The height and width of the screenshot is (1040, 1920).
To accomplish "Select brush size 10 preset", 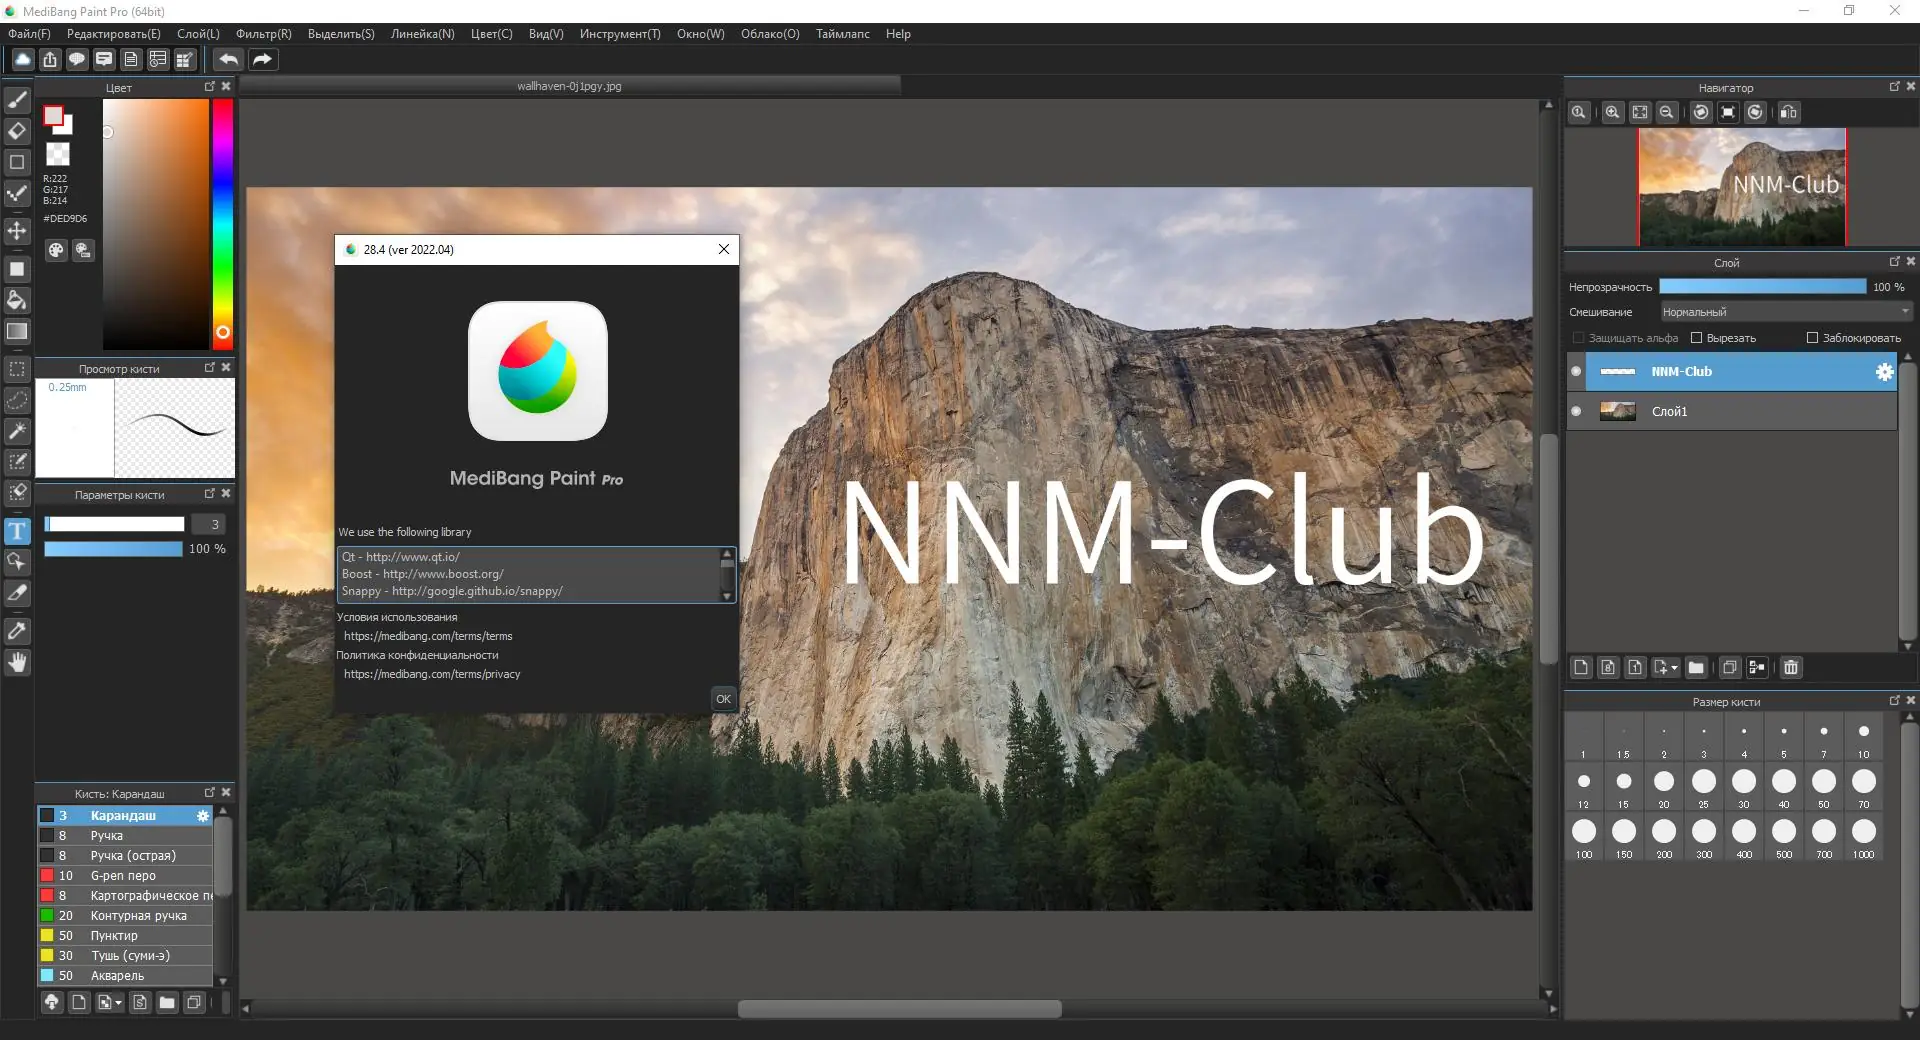I will (x=1863, y=738).
